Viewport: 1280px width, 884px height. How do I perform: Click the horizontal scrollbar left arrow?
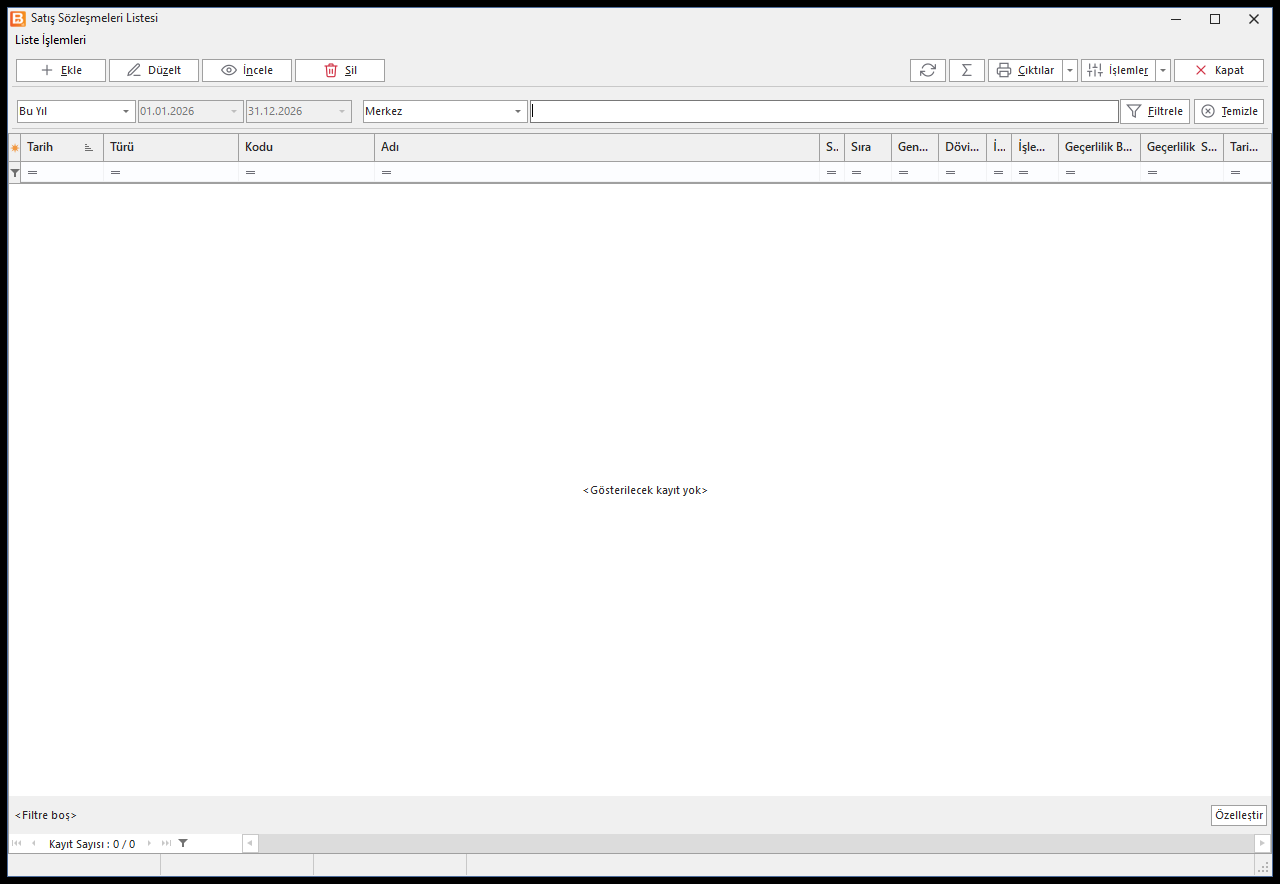250,843
